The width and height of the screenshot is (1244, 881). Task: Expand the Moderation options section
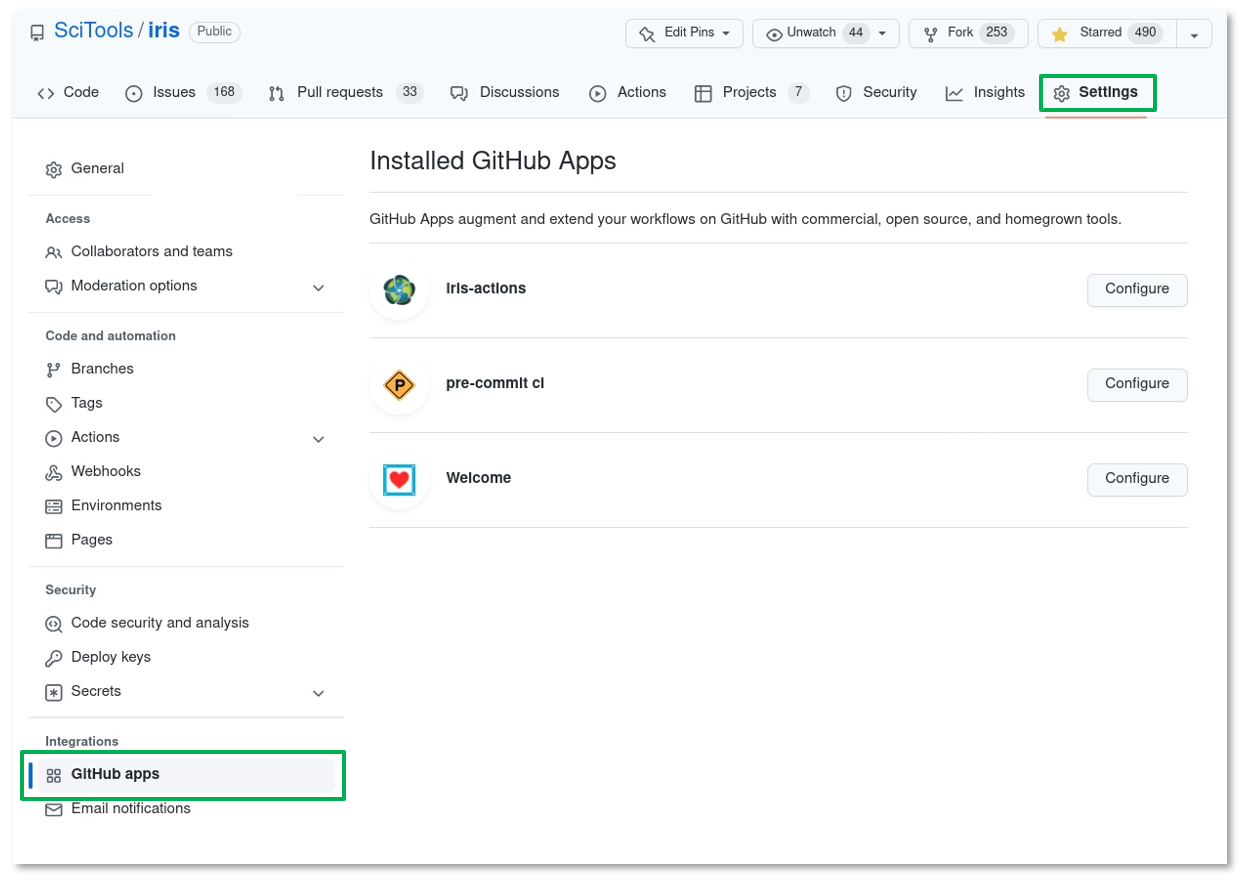coord(318,288)
